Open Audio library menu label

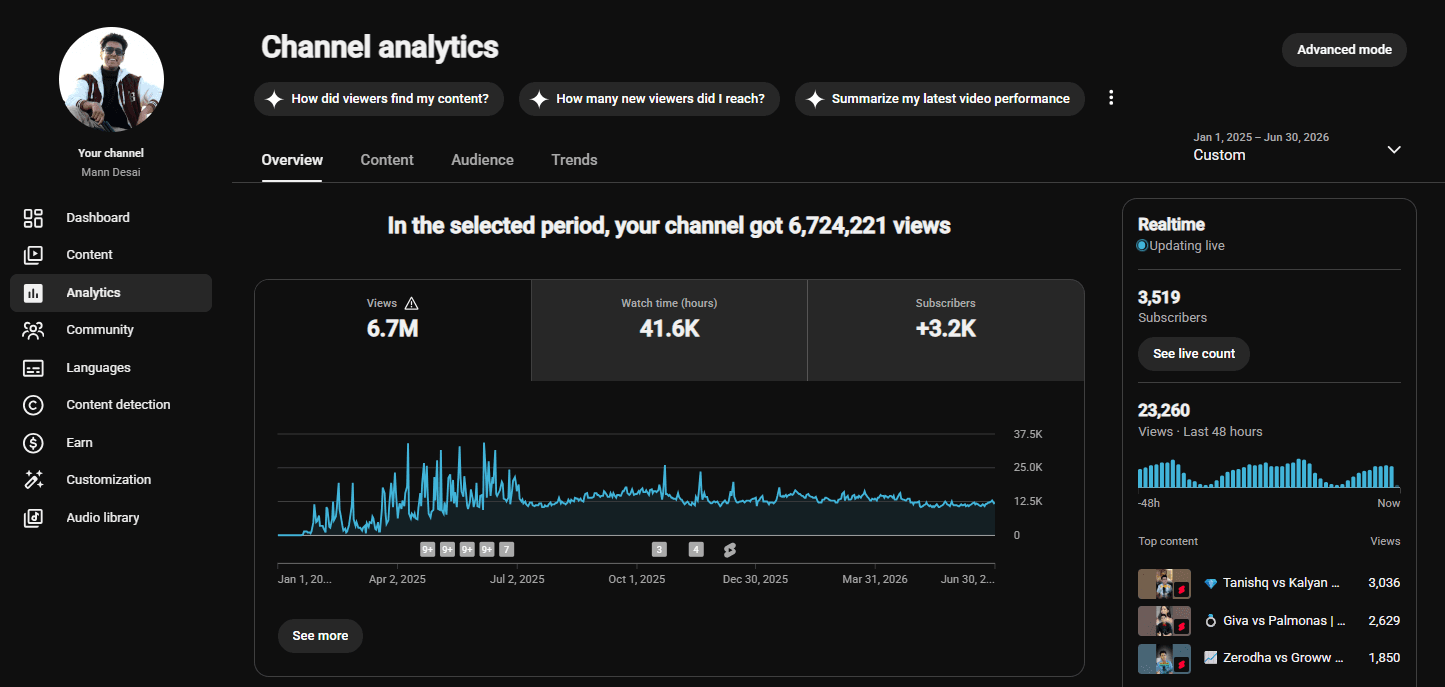click(x=102, y=518)
